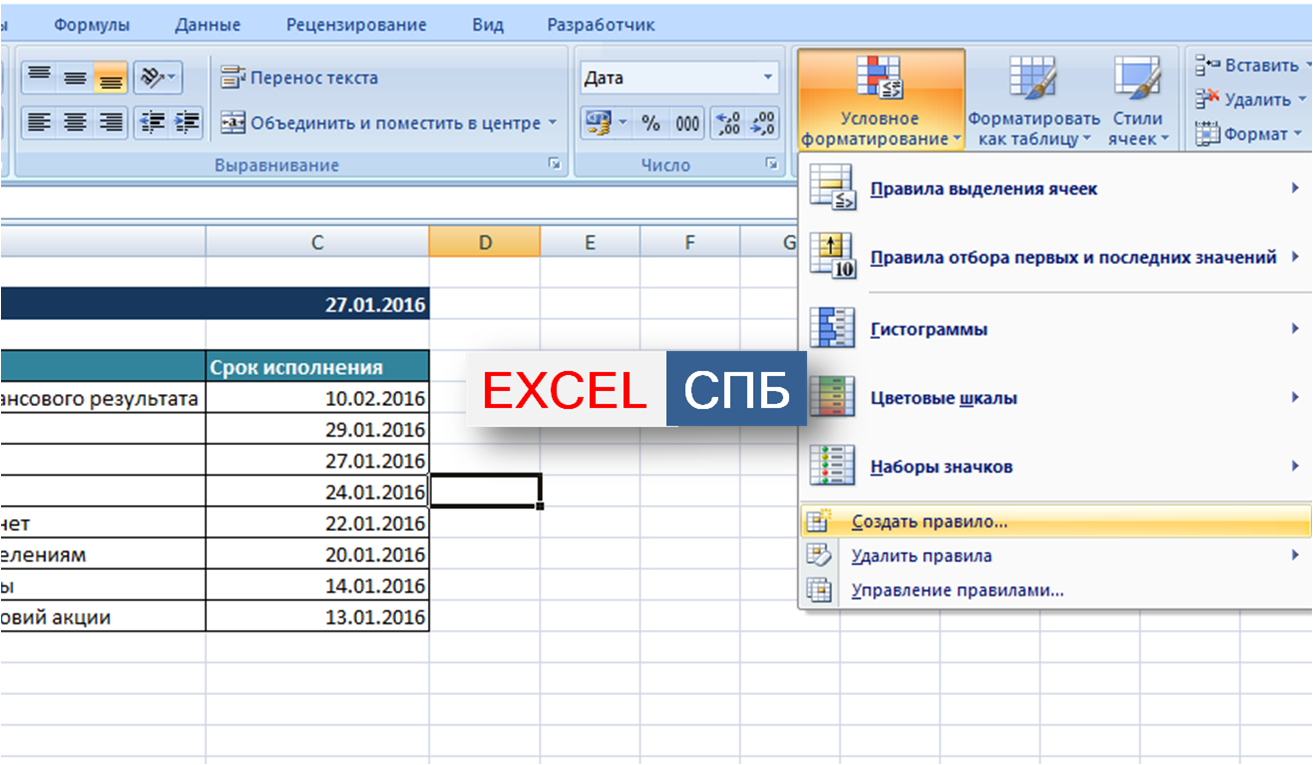
Task: Open Стили ячеек gallery
Action: (x=1137, y=101)
